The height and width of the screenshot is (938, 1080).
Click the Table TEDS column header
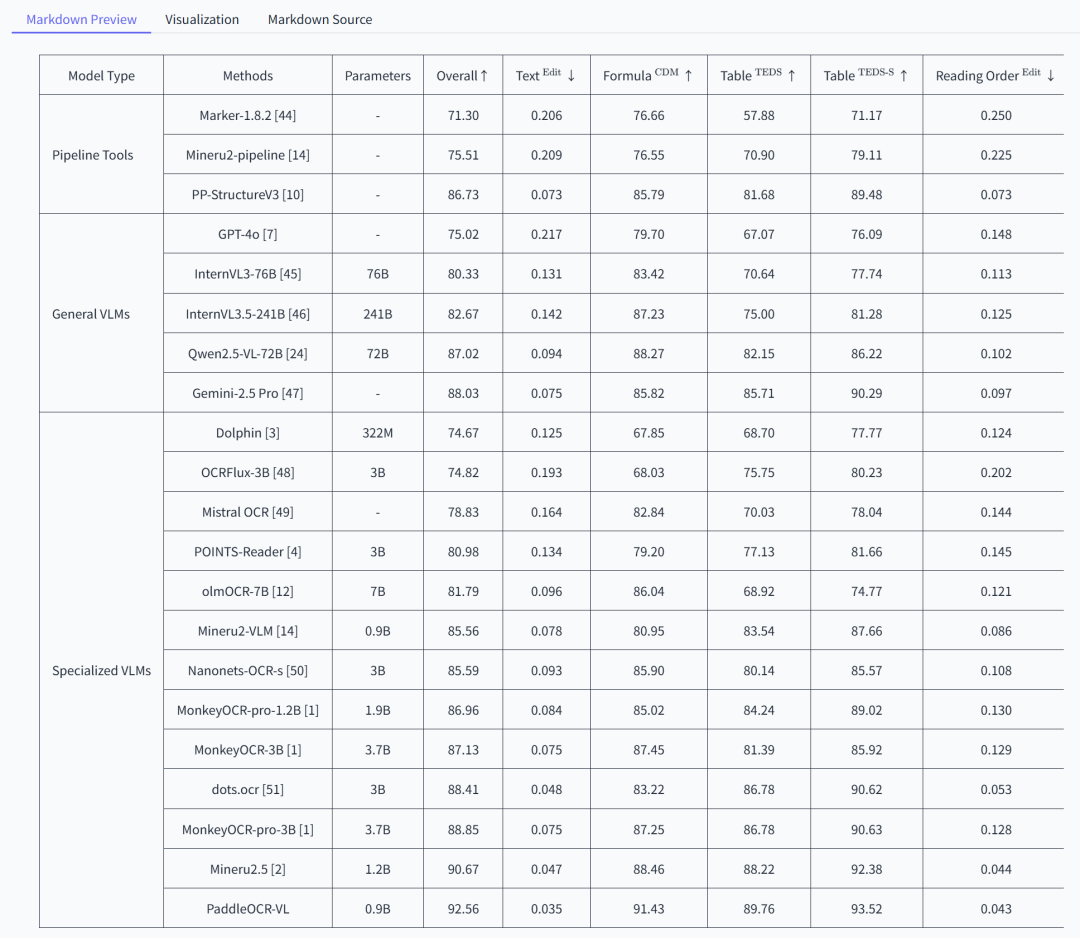pyautogui.click(x=759, y=75)
